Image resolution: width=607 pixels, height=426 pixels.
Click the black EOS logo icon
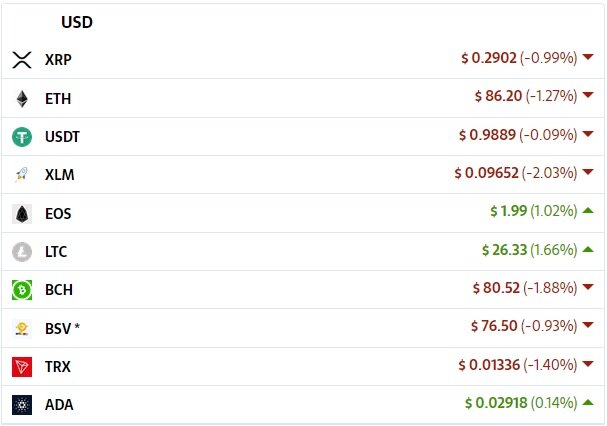pos(22,214)
